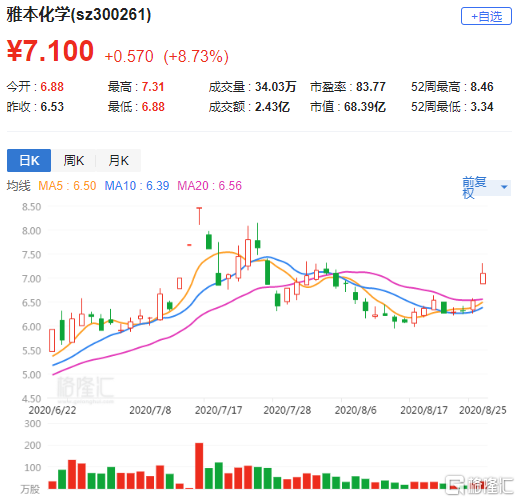
Task: Click the 2020/8/25 date axis label
Action: pyautogui.click(x=483, y=410)
